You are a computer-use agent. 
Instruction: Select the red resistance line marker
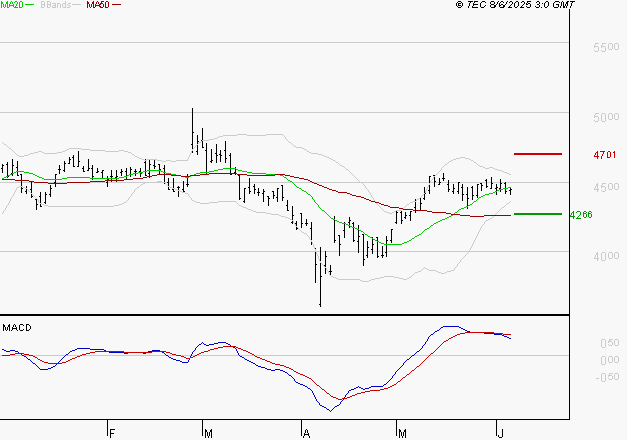(538, 154)
